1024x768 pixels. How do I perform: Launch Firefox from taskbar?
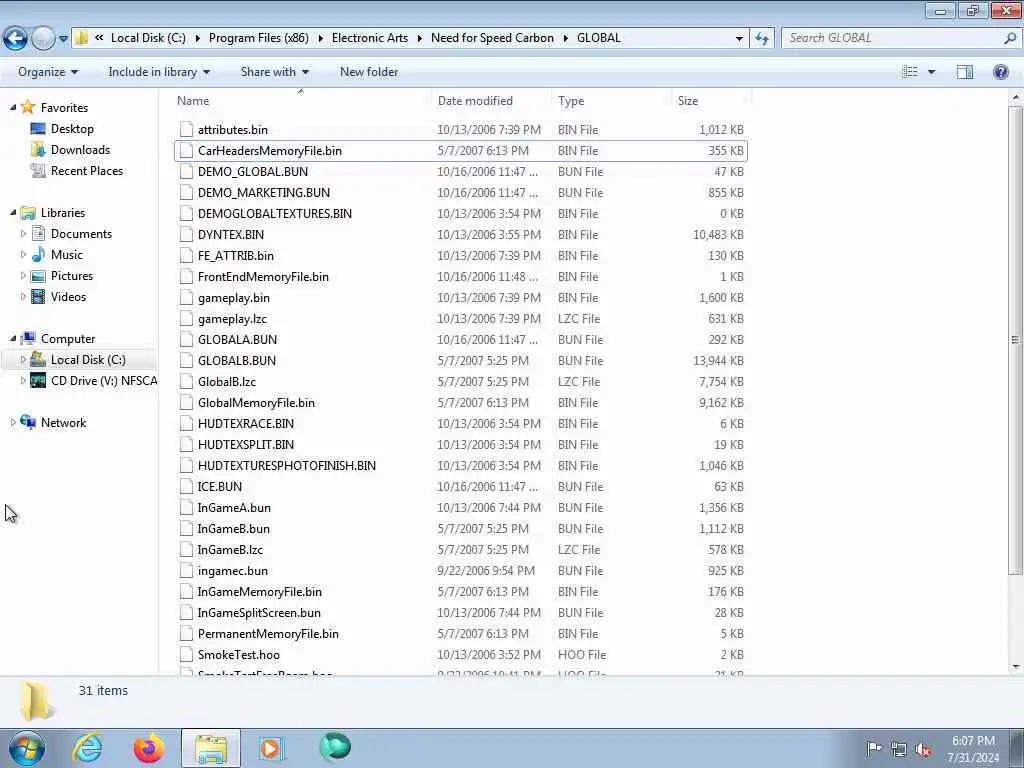coord(149,748)
